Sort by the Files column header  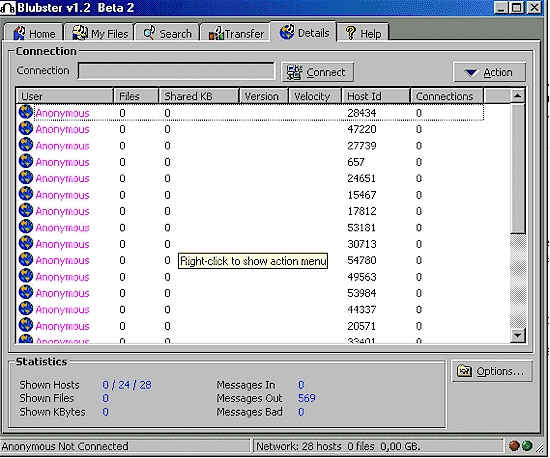(x=136, y=96)
